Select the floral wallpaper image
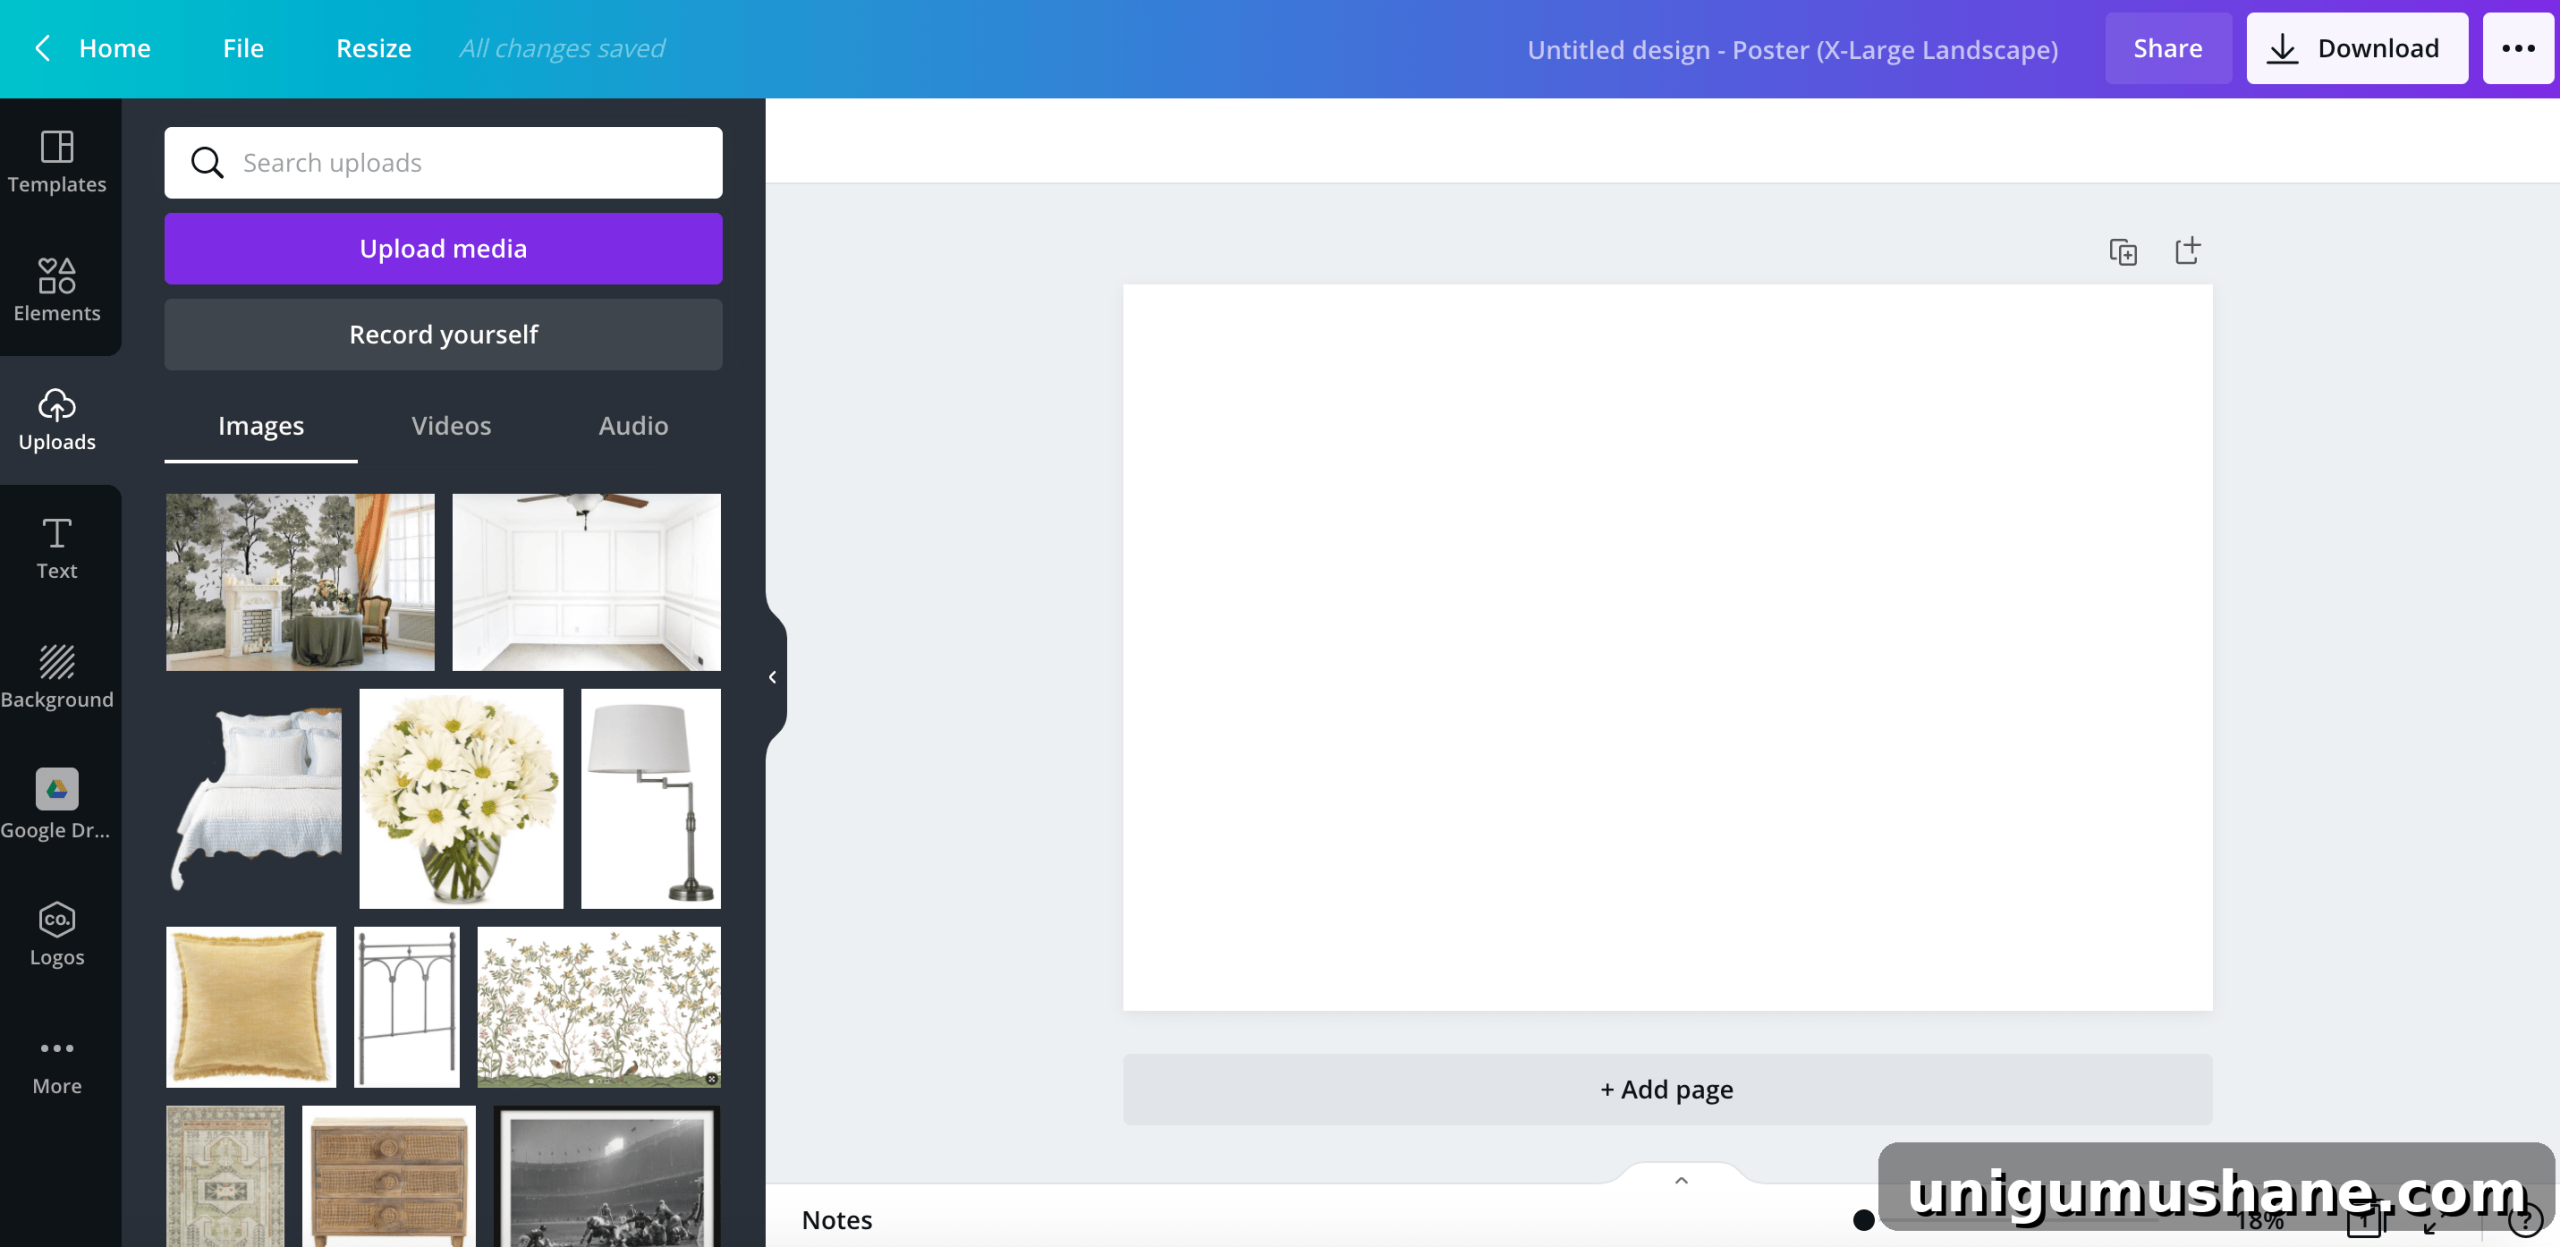The height and width of the screenshot is (1247, 2560). (599, 1006)
